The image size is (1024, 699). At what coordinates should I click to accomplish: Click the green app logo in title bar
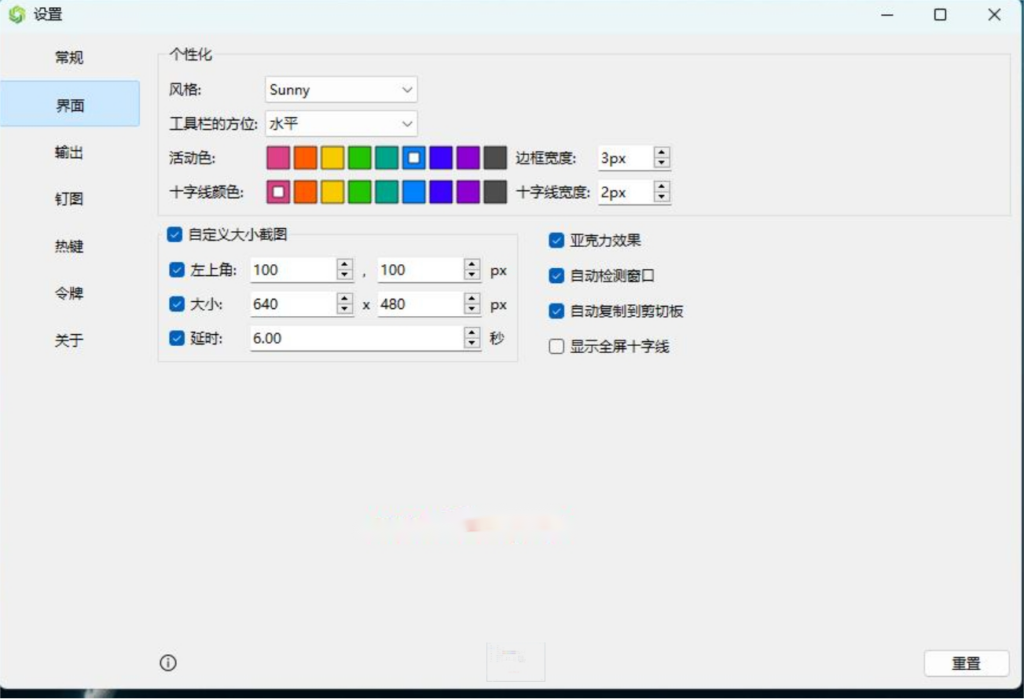[x=17, y=15]
